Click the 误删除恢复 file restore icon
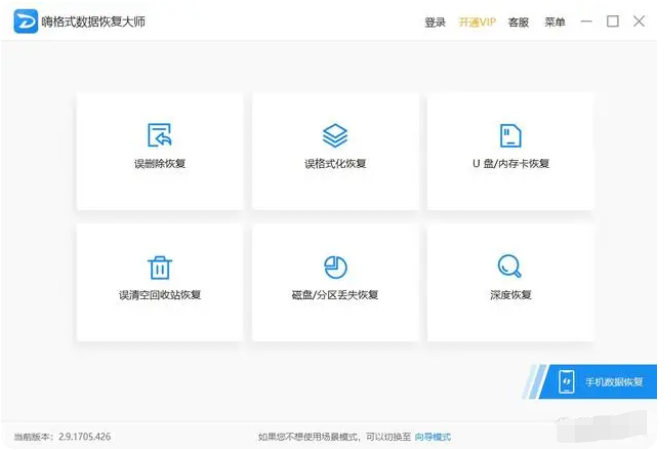The width and height of the screenshot is (671, 450). pyautogui.click(x=159, y=135)
